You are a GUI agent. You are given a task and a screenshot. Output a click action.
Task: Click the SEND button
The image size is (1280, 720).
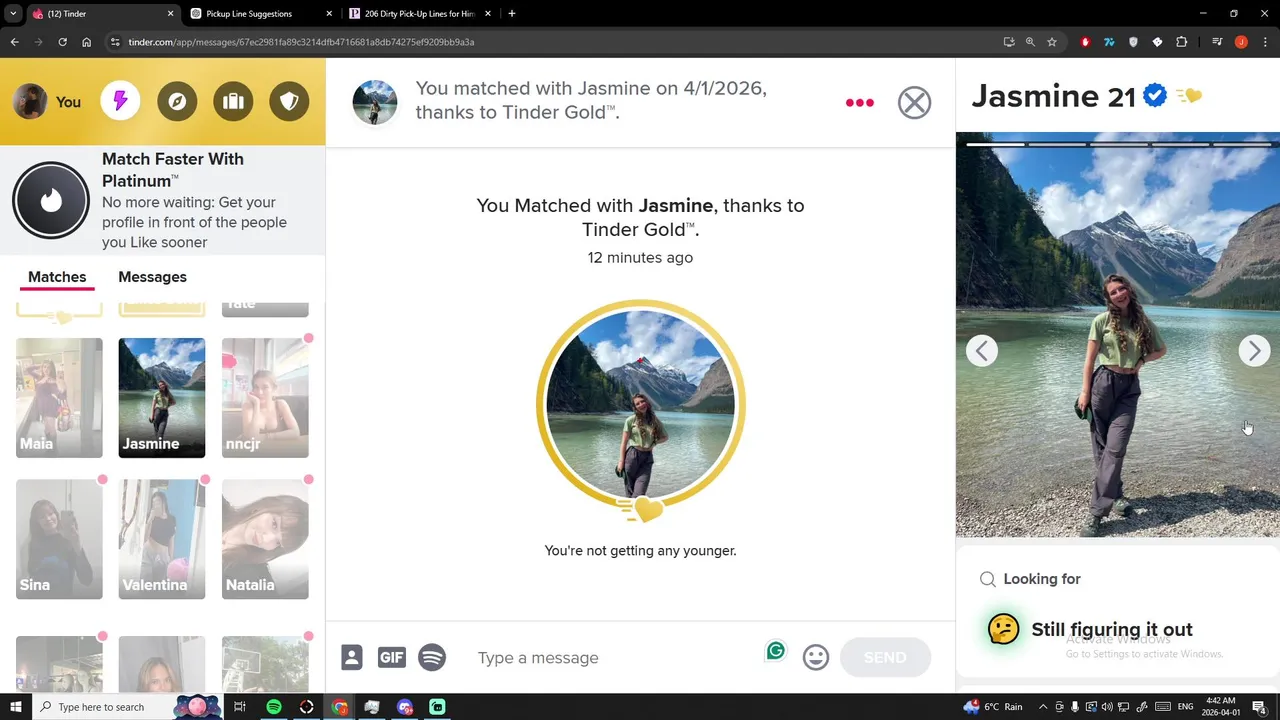[x=885, y=657]
